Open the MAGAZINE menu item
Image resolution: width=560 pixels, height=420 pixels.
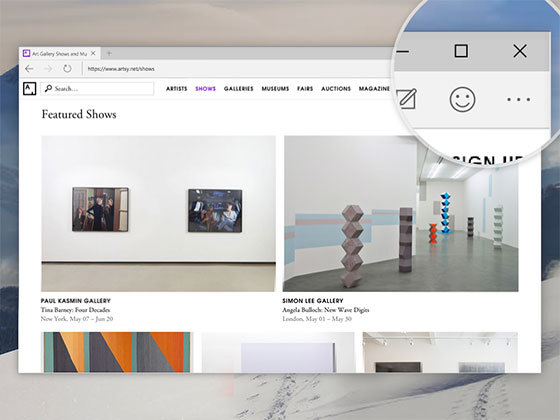coord(374,89)
